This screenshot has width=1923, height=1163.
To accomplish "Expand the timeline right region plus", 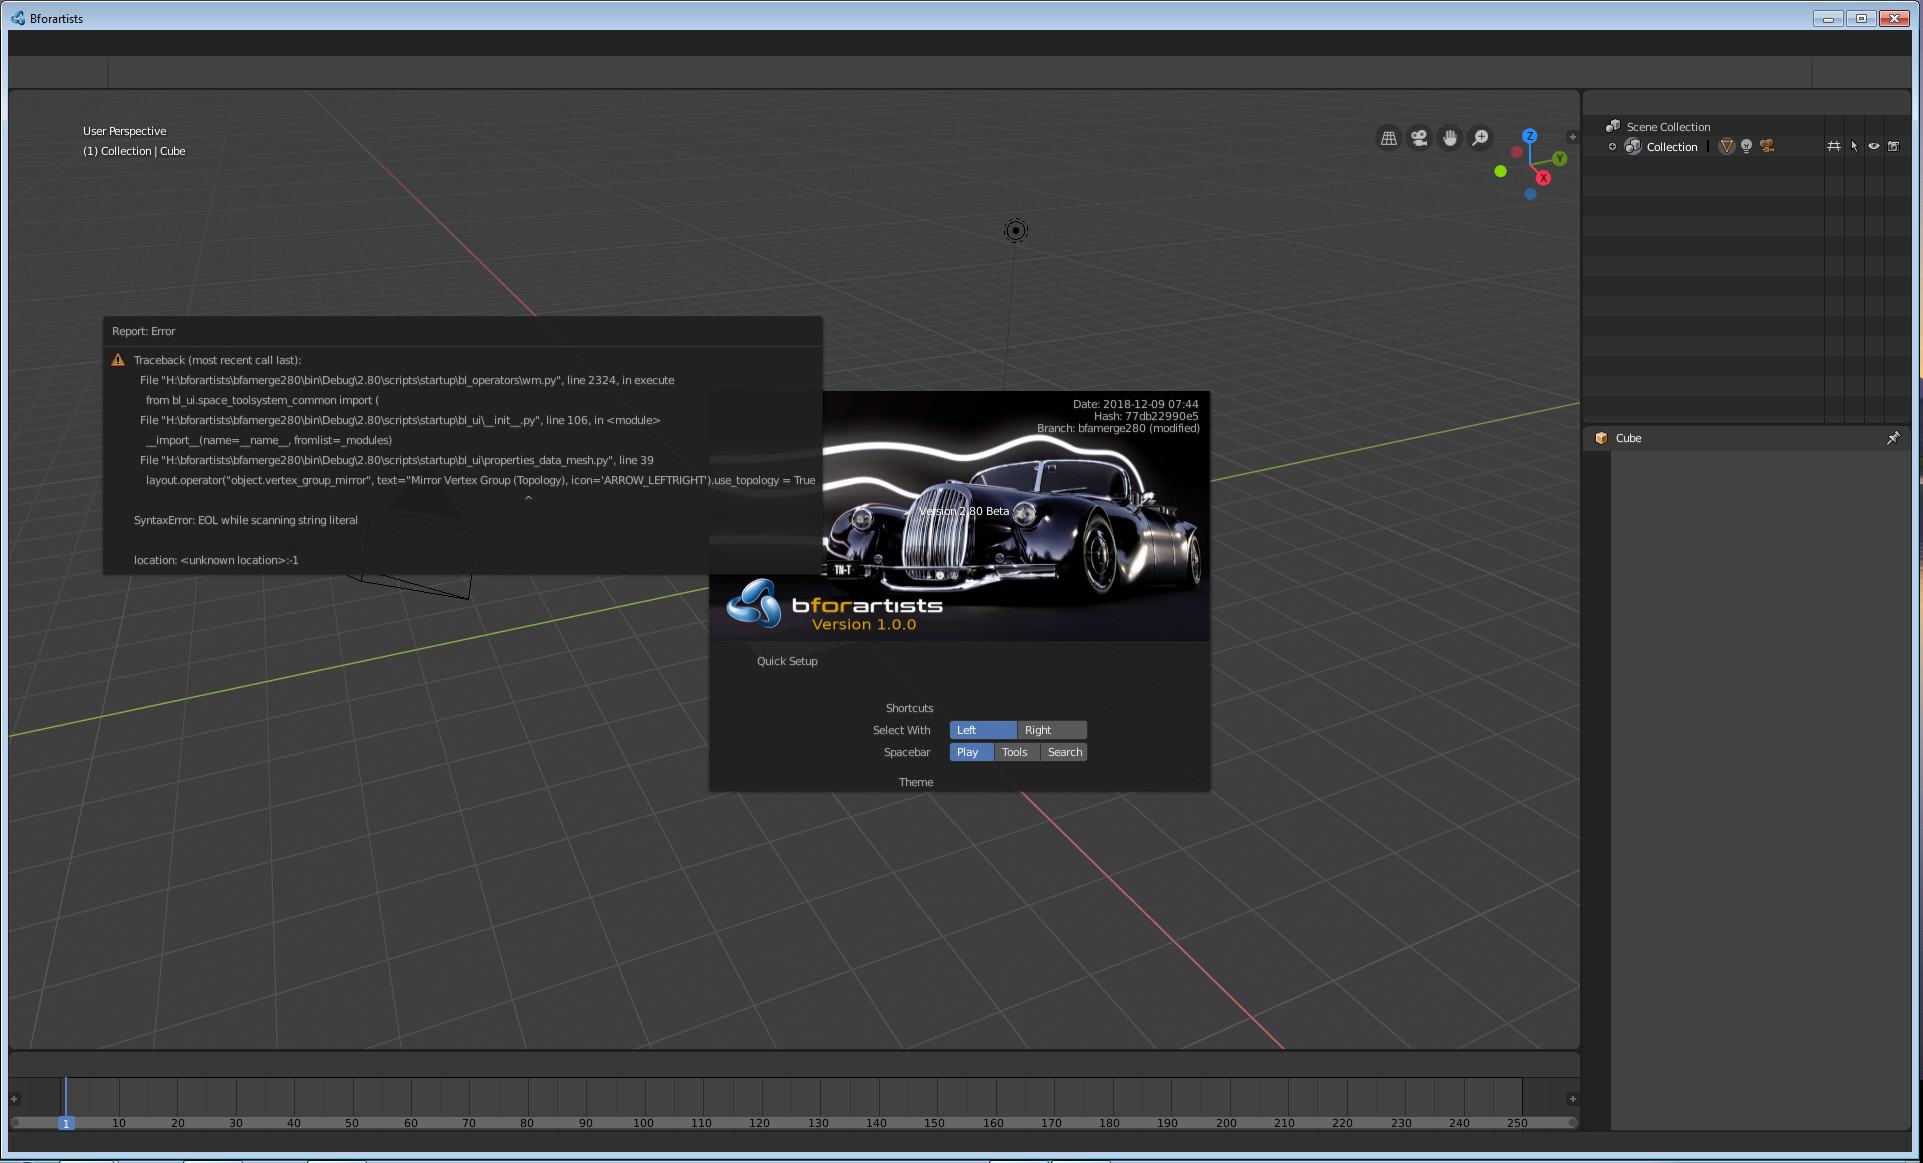I will [1572, 1099].
